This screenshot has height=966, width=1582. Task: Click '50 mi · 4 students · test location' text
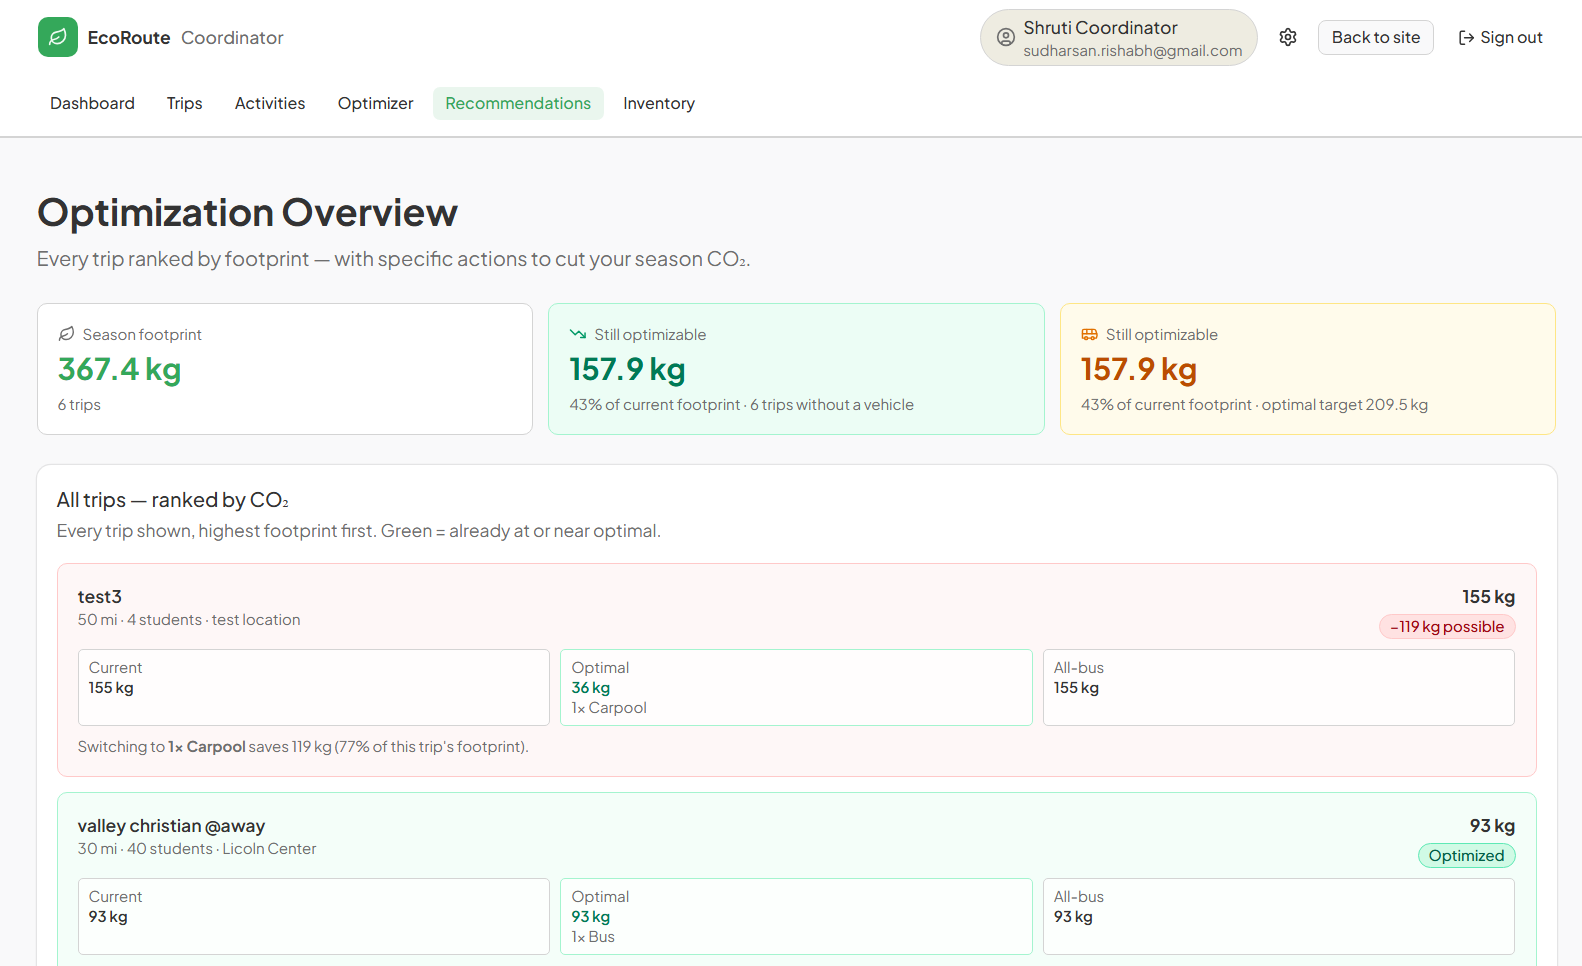pyautogui.click(x=189, y=620)
